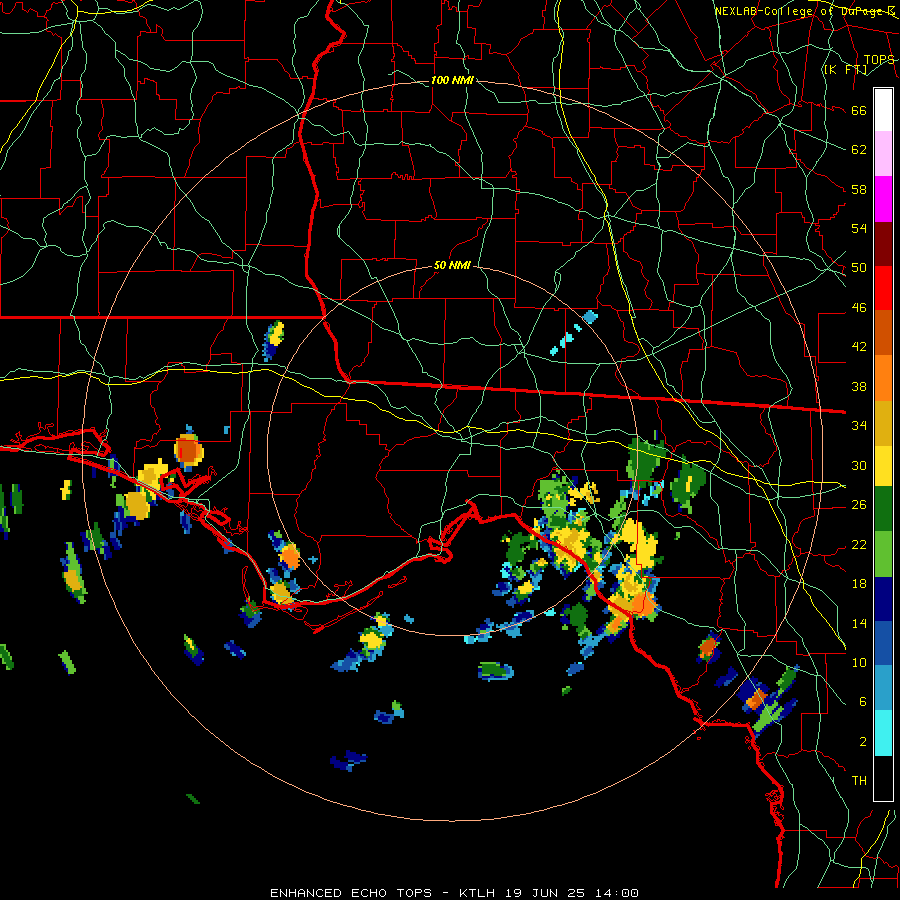Click the '100 NMI' range ring label
Viewport: 900px width, 900px height.
click(x=452, y=80)
